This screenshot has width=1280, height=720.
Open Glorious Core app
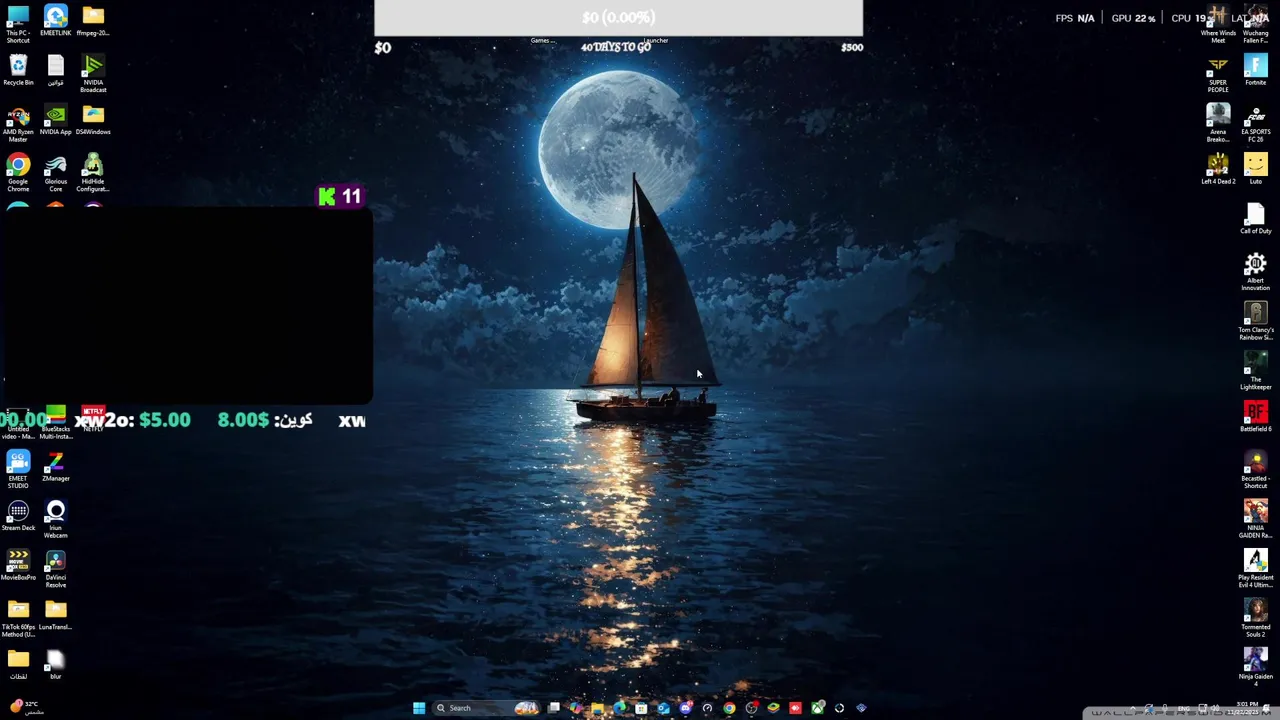[x=55, y=173]
